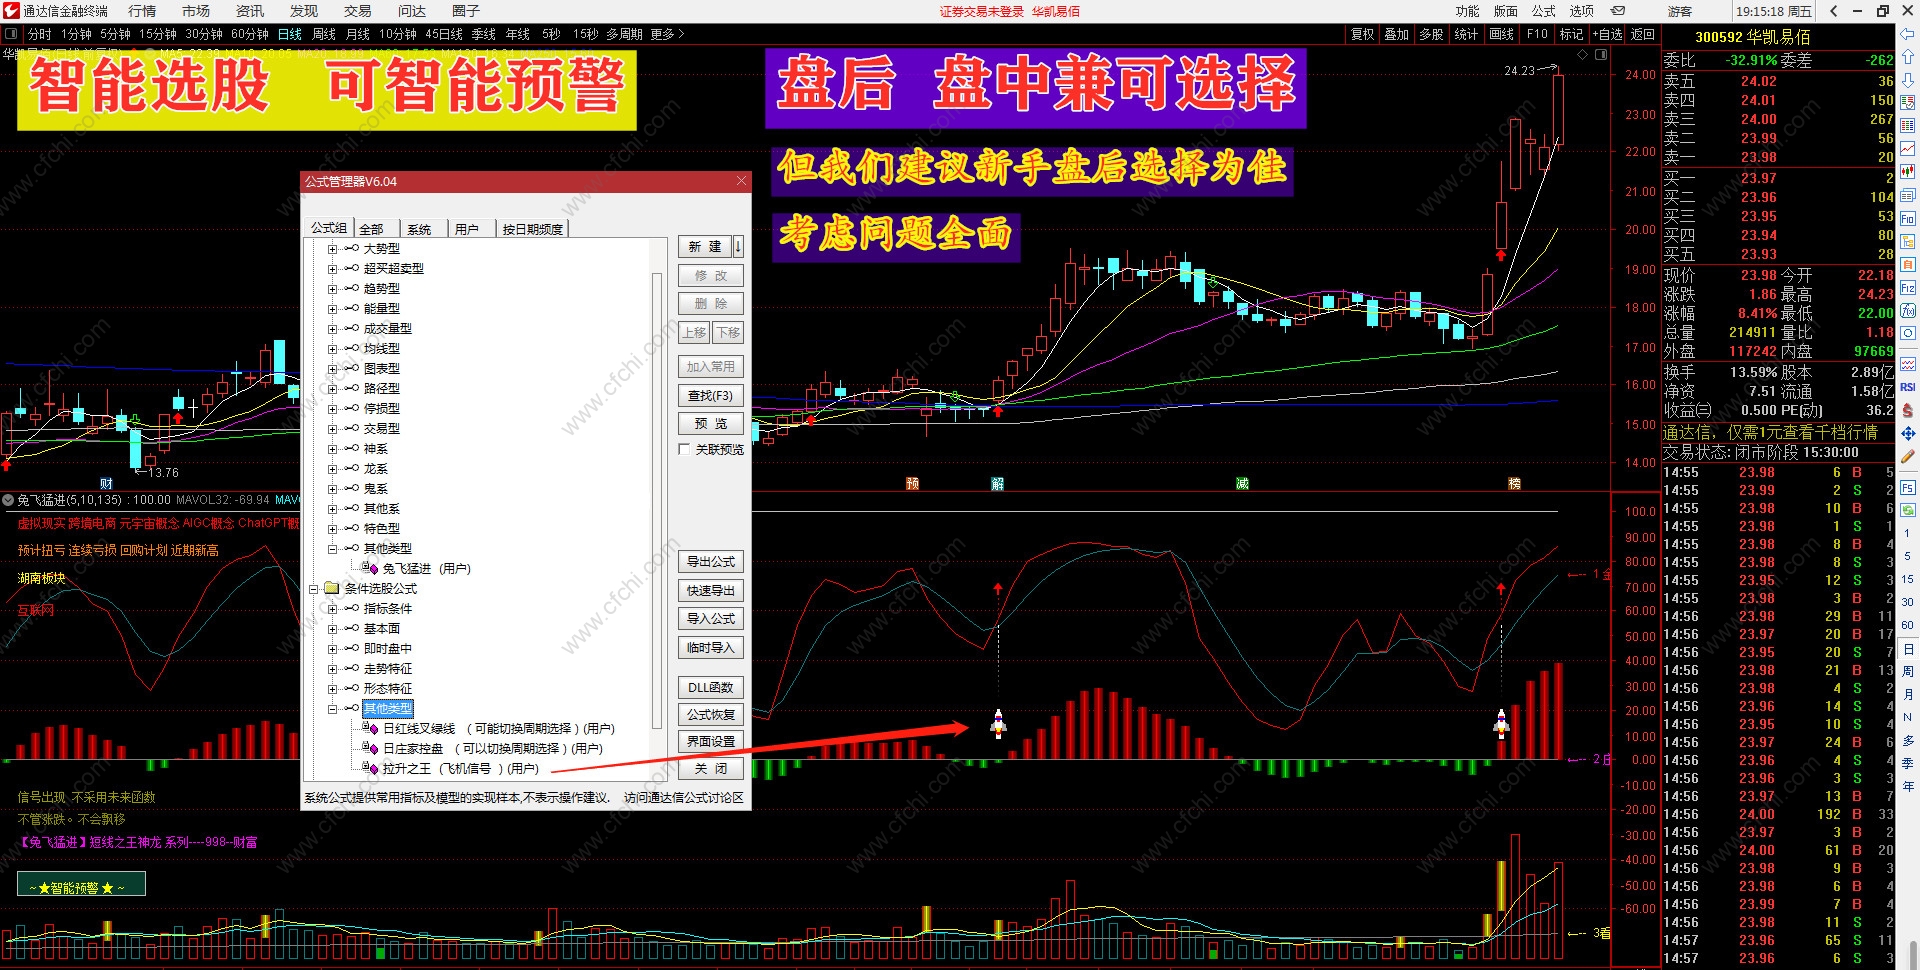Viewport: 1920px width, 970px height.
Task: Switch to 1-minute period in sidebar
Action: click(x=1908, y=533)
